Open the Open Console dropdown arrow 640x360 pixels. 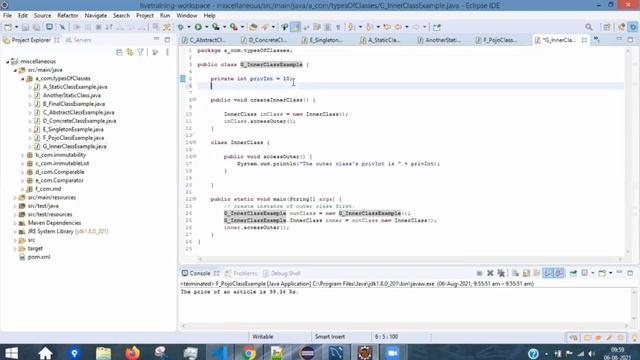pyautogui.click(x=611, y=273)
